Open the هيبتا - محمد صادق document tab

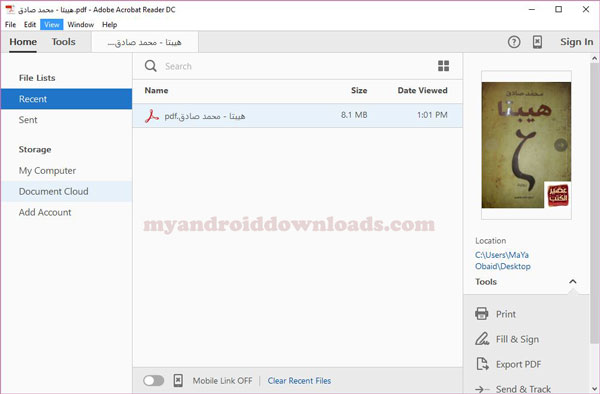[145, 42]
